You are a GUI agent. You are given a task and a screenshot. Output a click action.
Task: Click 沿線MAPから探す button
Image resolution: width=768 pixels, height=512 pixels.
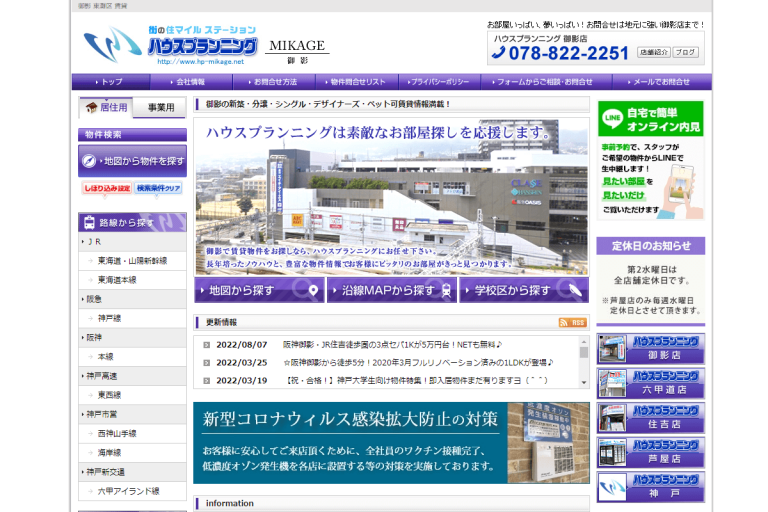(x=392, y=290)
